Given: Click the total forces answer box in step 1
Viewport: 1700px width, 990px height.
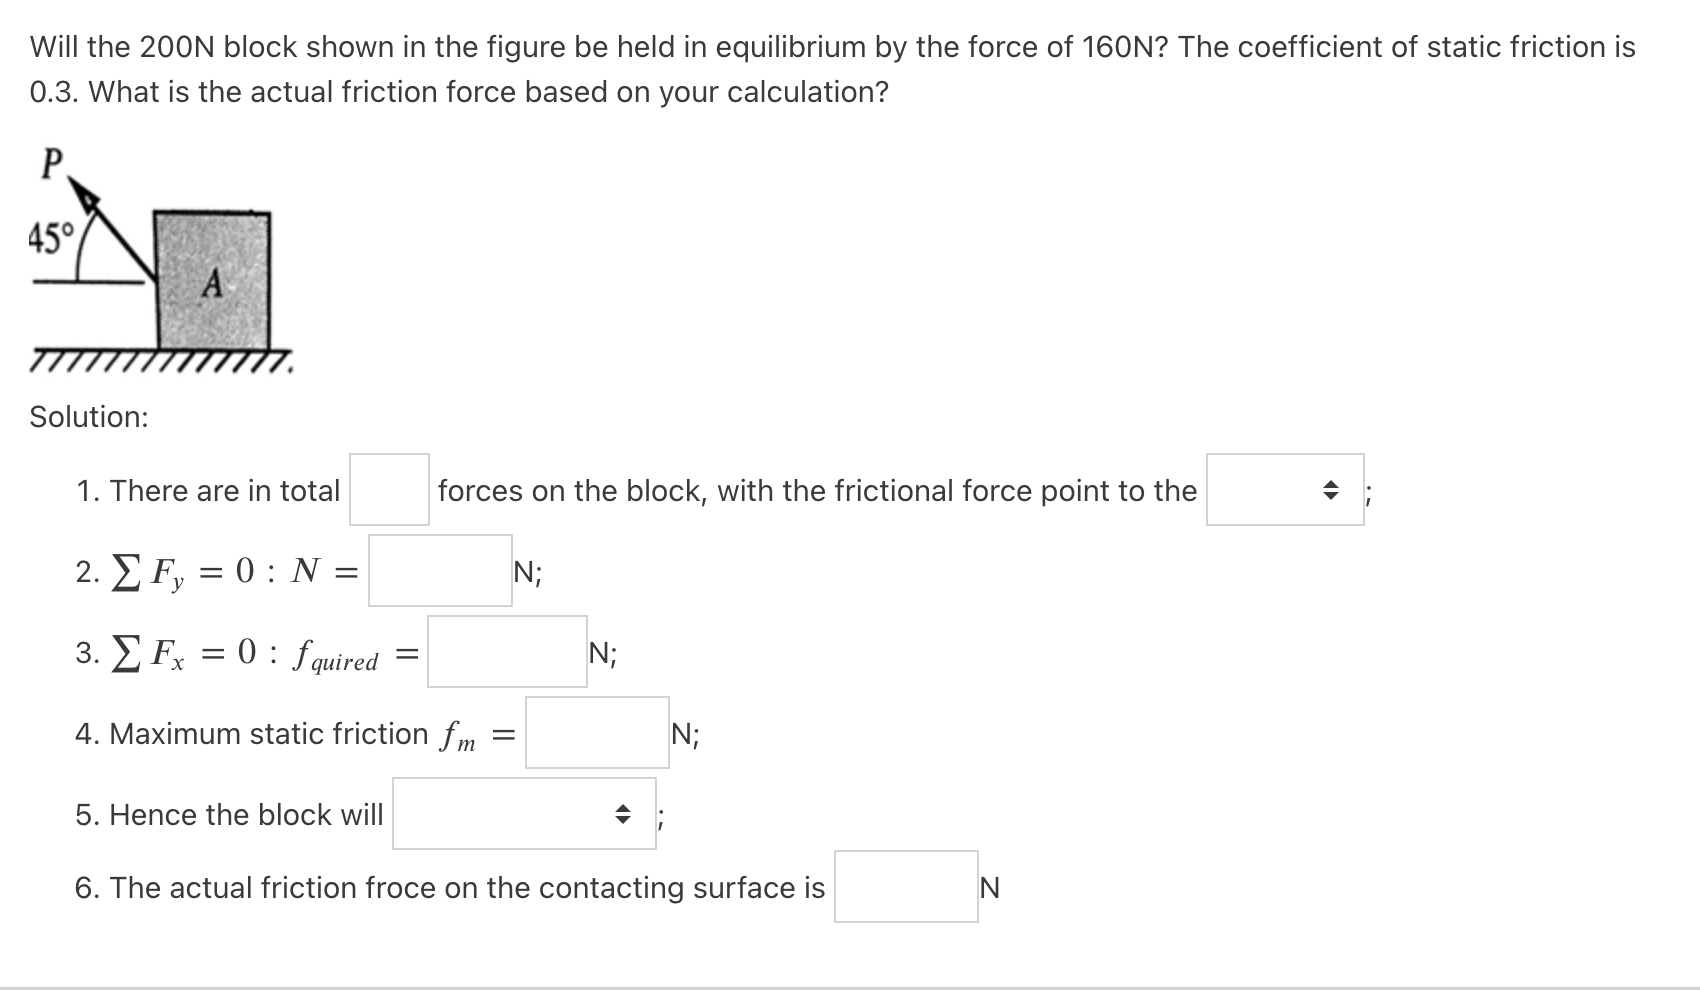Looking at the screenshot, I should tap(388, 490).
